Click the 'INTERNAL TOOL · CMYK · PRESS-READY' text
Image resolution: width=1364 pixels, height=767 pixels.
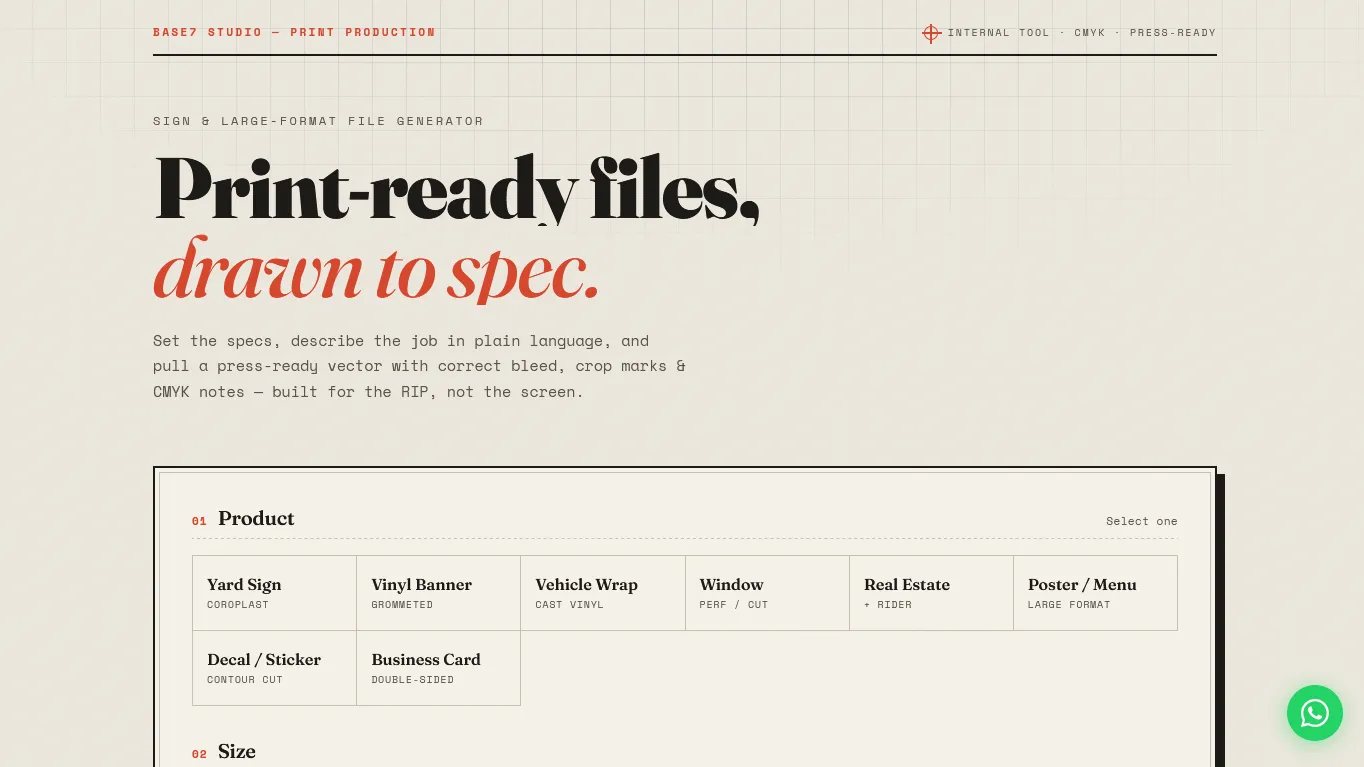coord(1082,33)
